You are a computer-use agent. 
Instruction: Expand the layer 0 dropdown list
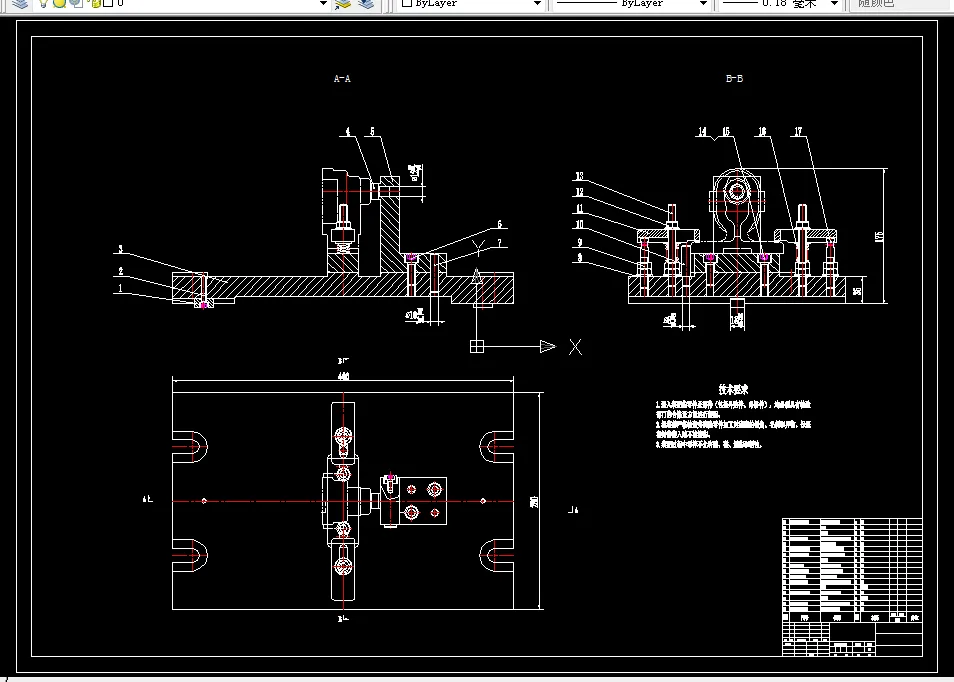point(323,4)
